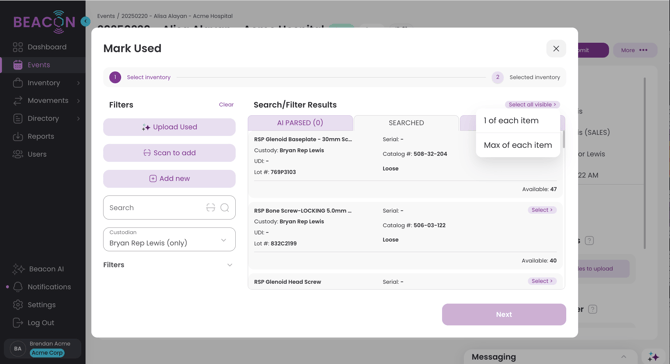Viewport: 670px width, 364px height.
Task: Open the Dashboard sidebar item
Action: tap(39, 47)
